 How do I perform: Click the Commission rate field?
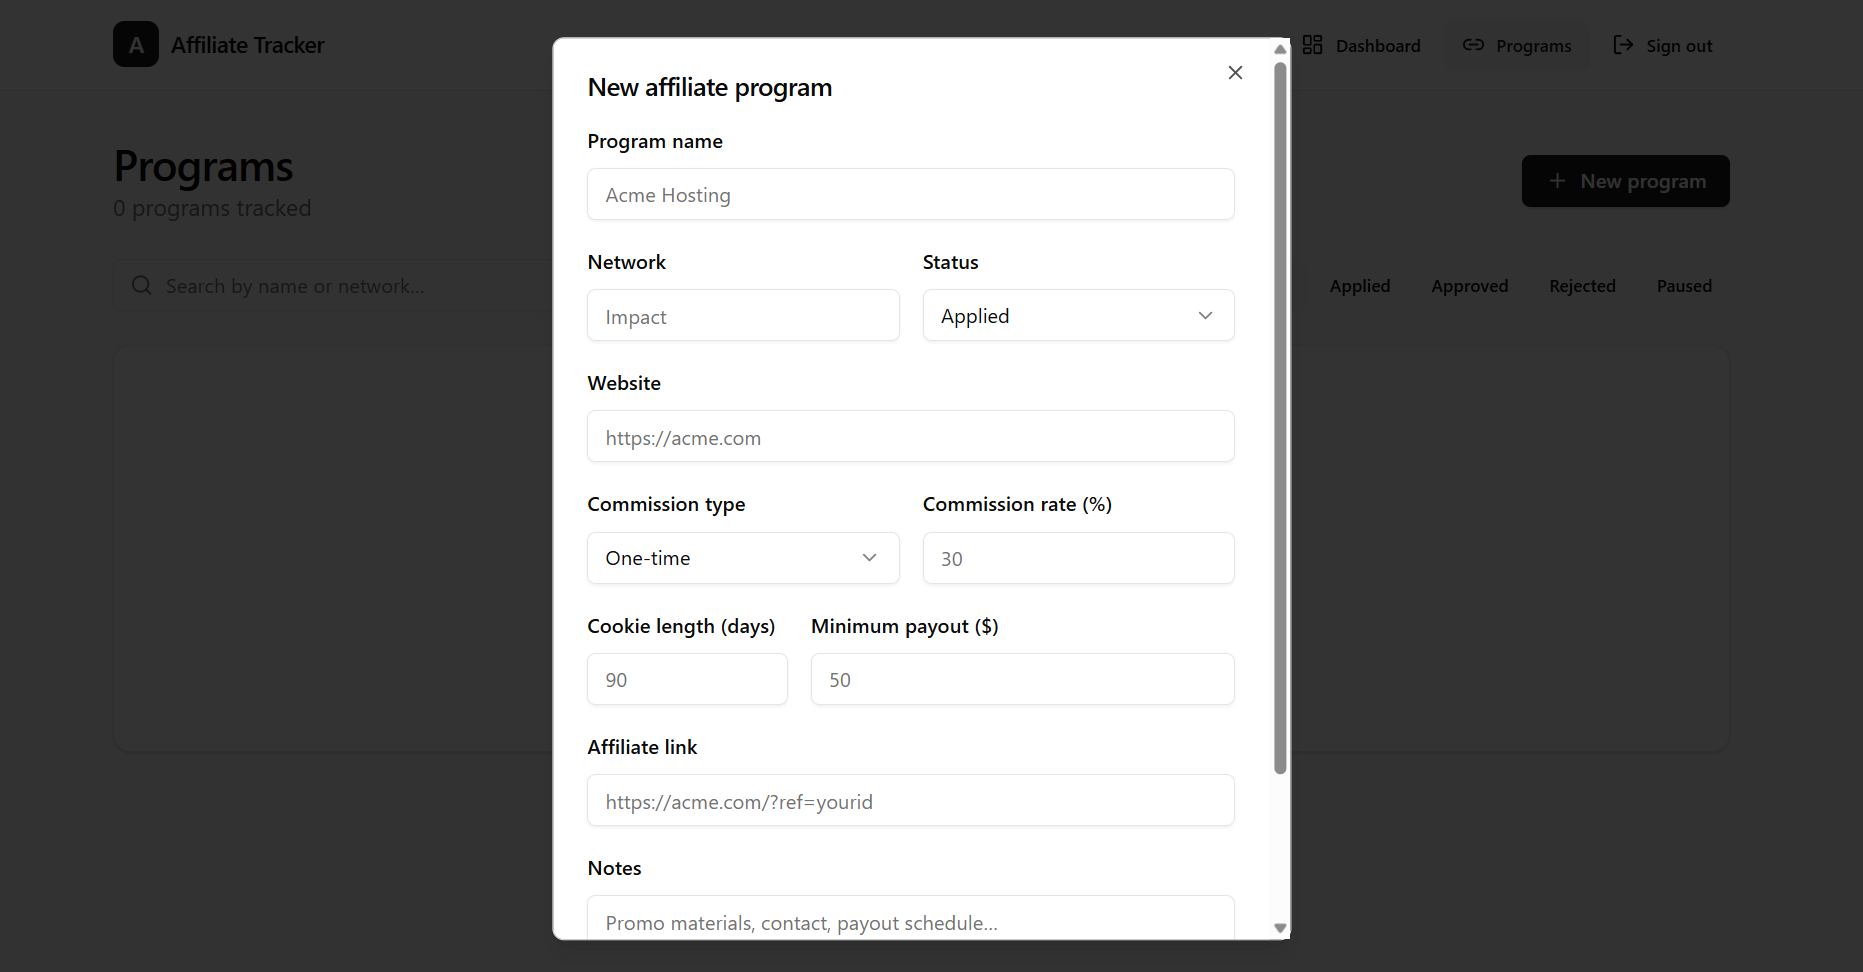coord(1078,558)
